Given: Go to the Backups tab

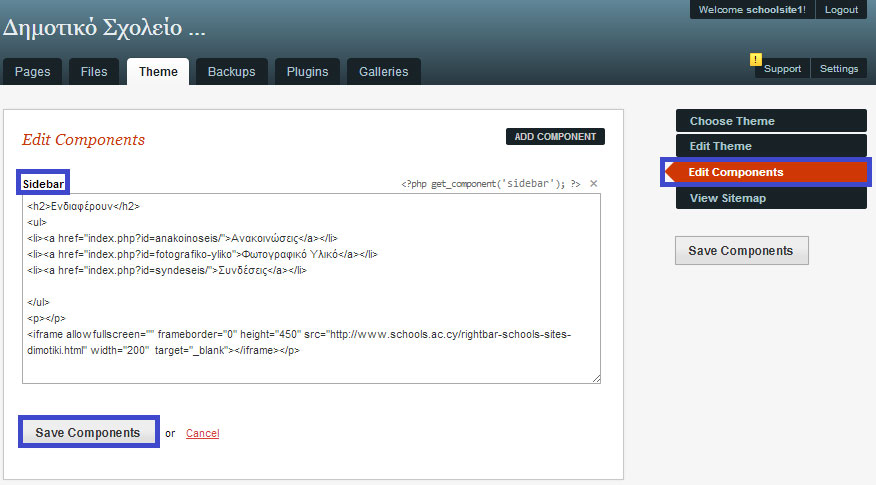Looking at the screenshot, I should coord(231,72).
